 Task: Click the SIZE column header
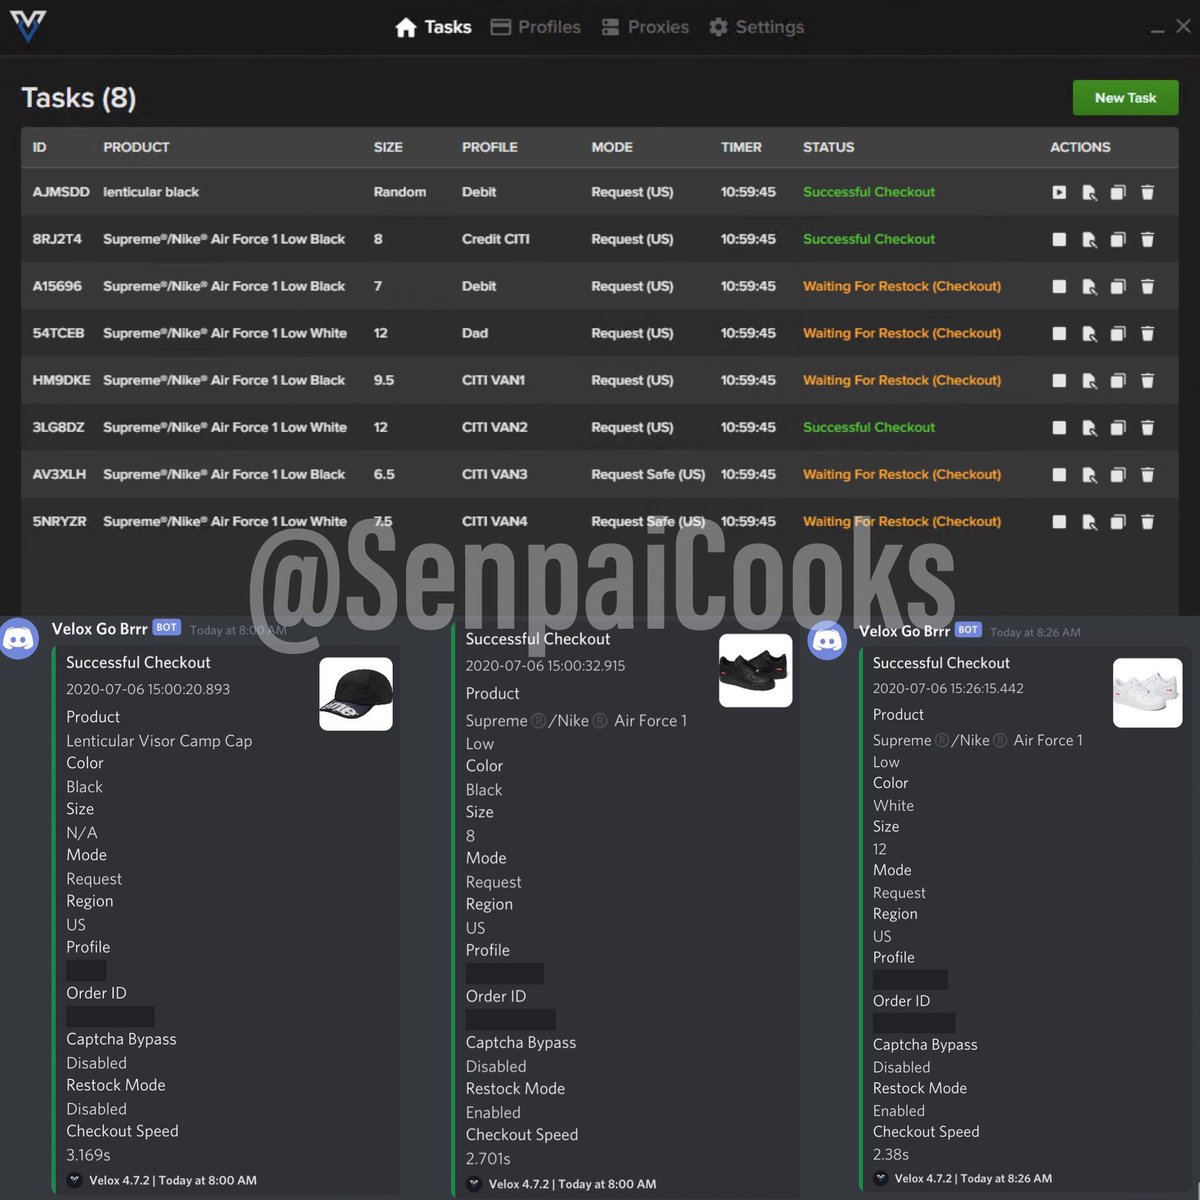(x=388, y=147)
